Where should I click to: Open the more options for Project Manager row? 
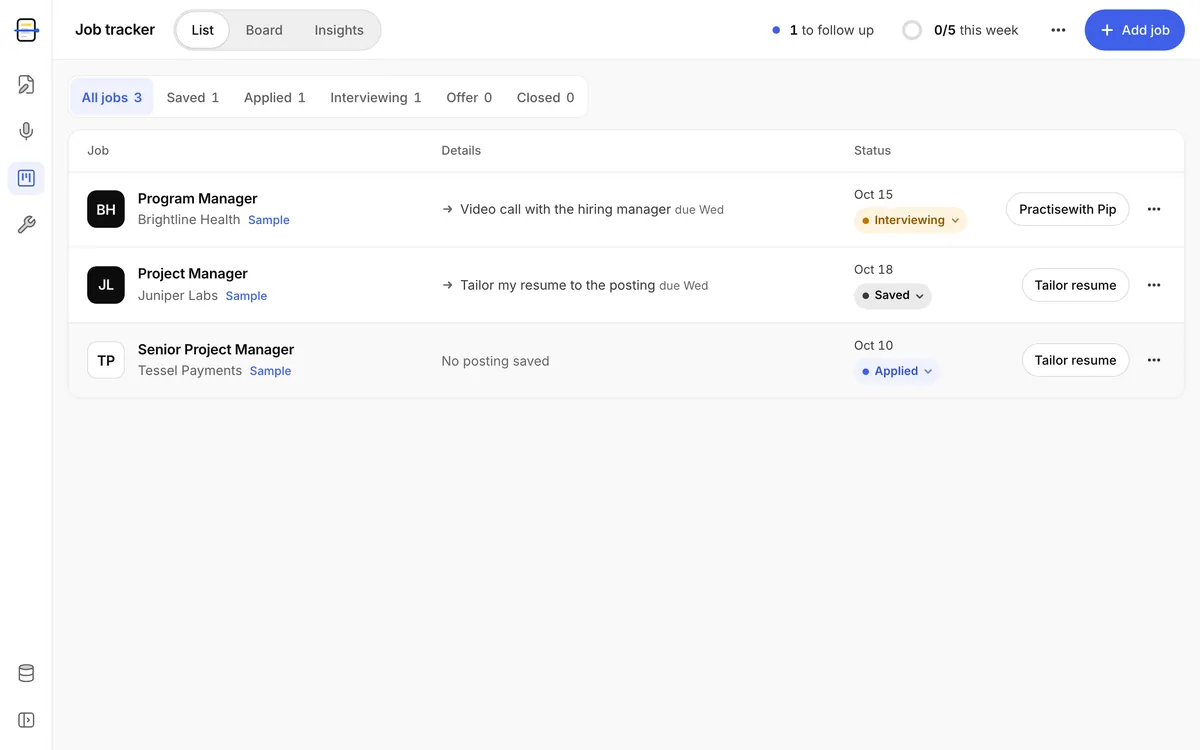coord(1154,285)
